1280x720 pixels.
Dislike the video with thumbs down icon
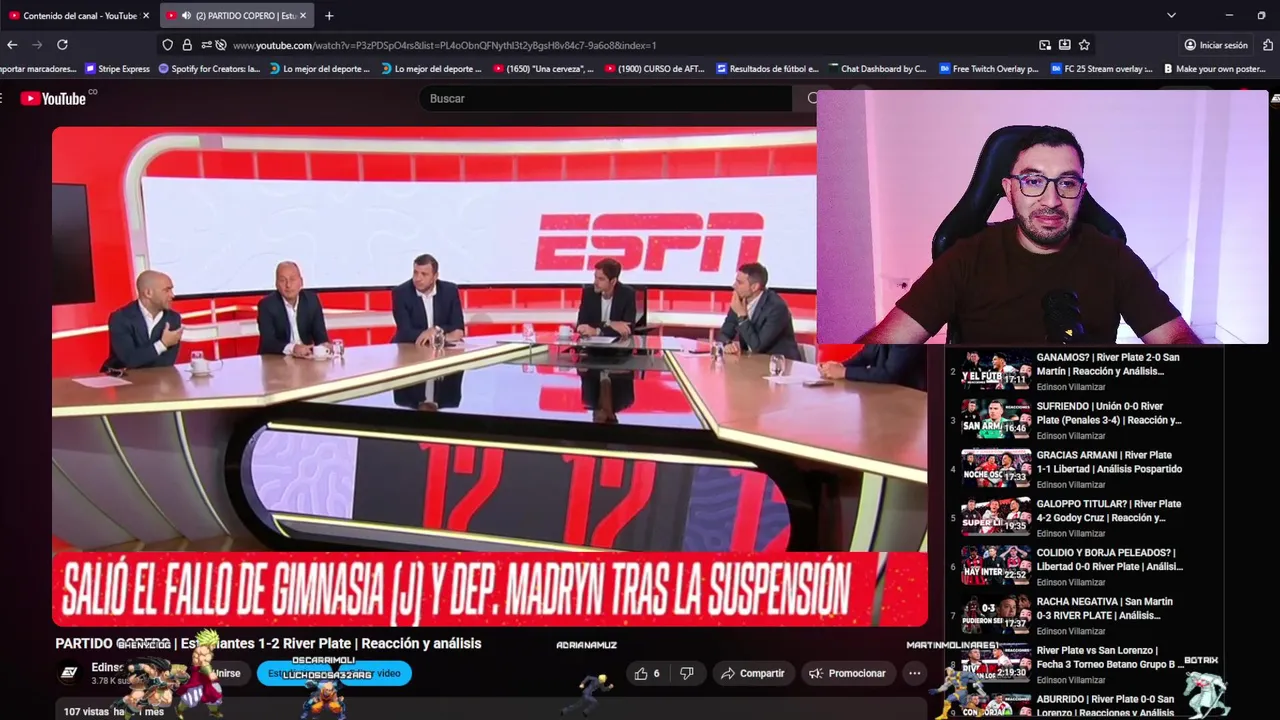(x=687, y=673)
